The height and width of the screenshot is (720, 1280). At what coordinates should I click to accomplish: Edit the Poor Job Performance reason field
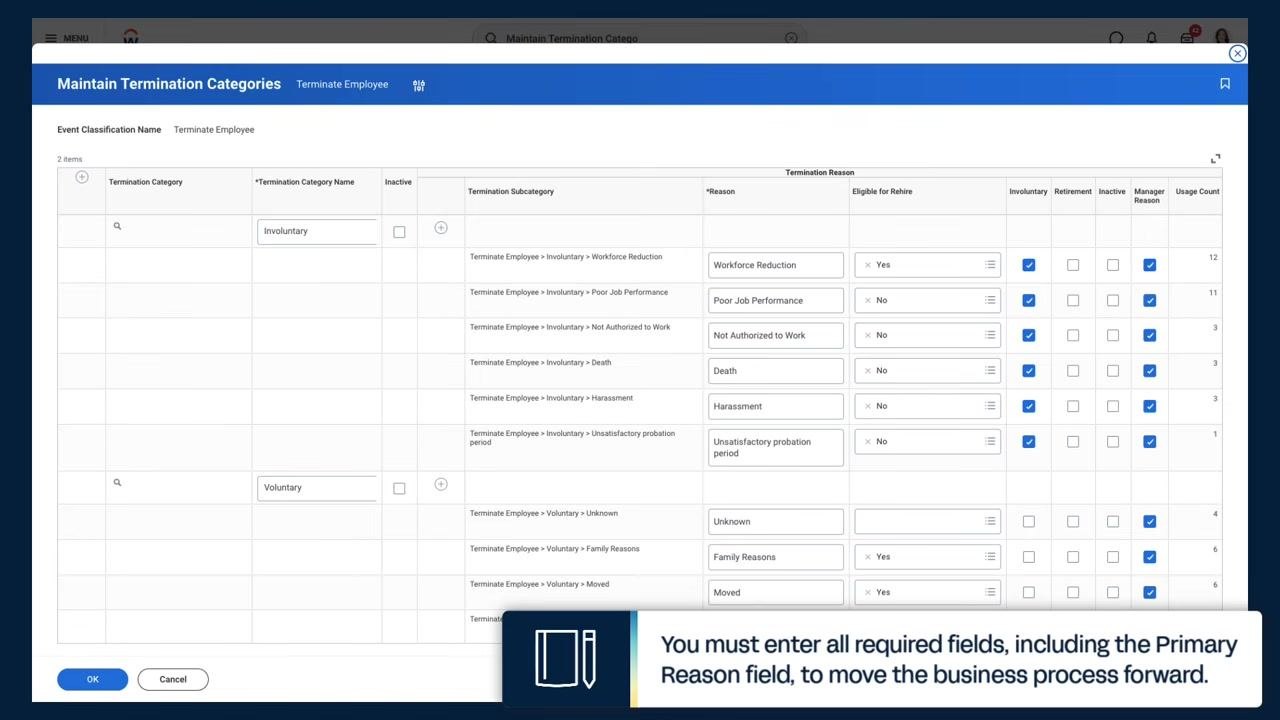point(776,300)
